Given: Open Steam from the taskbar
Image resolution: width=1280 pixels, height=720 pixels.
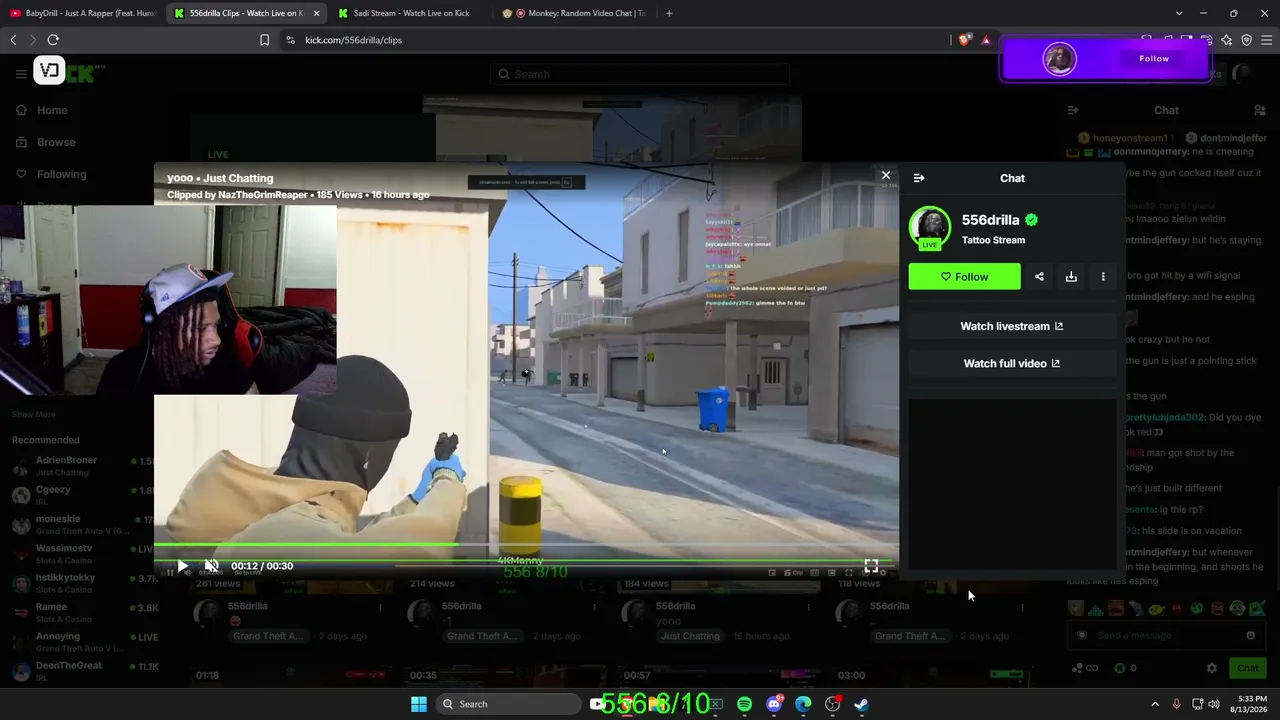Looking at the screenshot, I should point(861,704).
